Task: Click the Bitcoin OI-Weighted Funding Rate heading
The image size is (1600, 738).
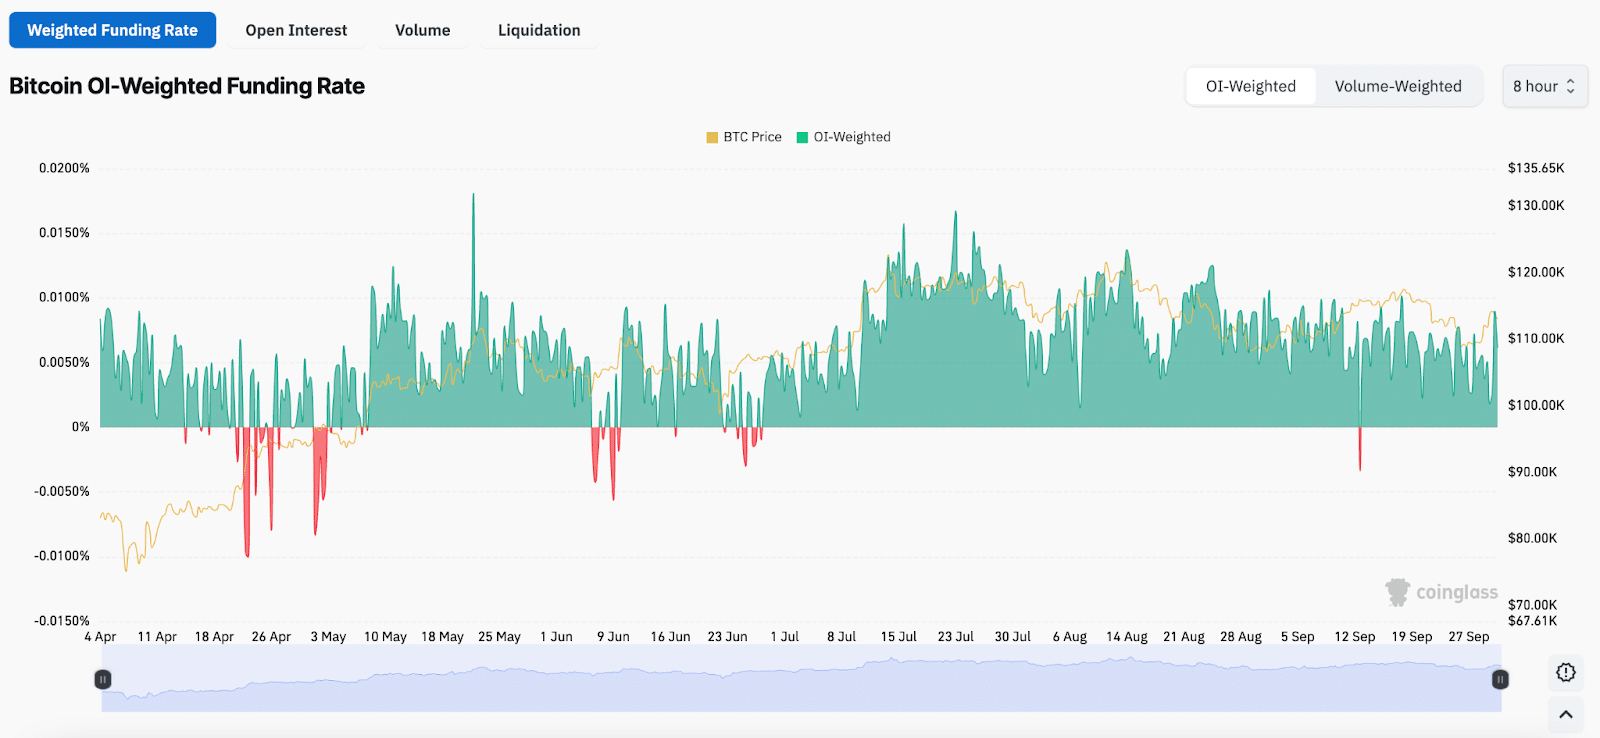Action: [187, 86]
